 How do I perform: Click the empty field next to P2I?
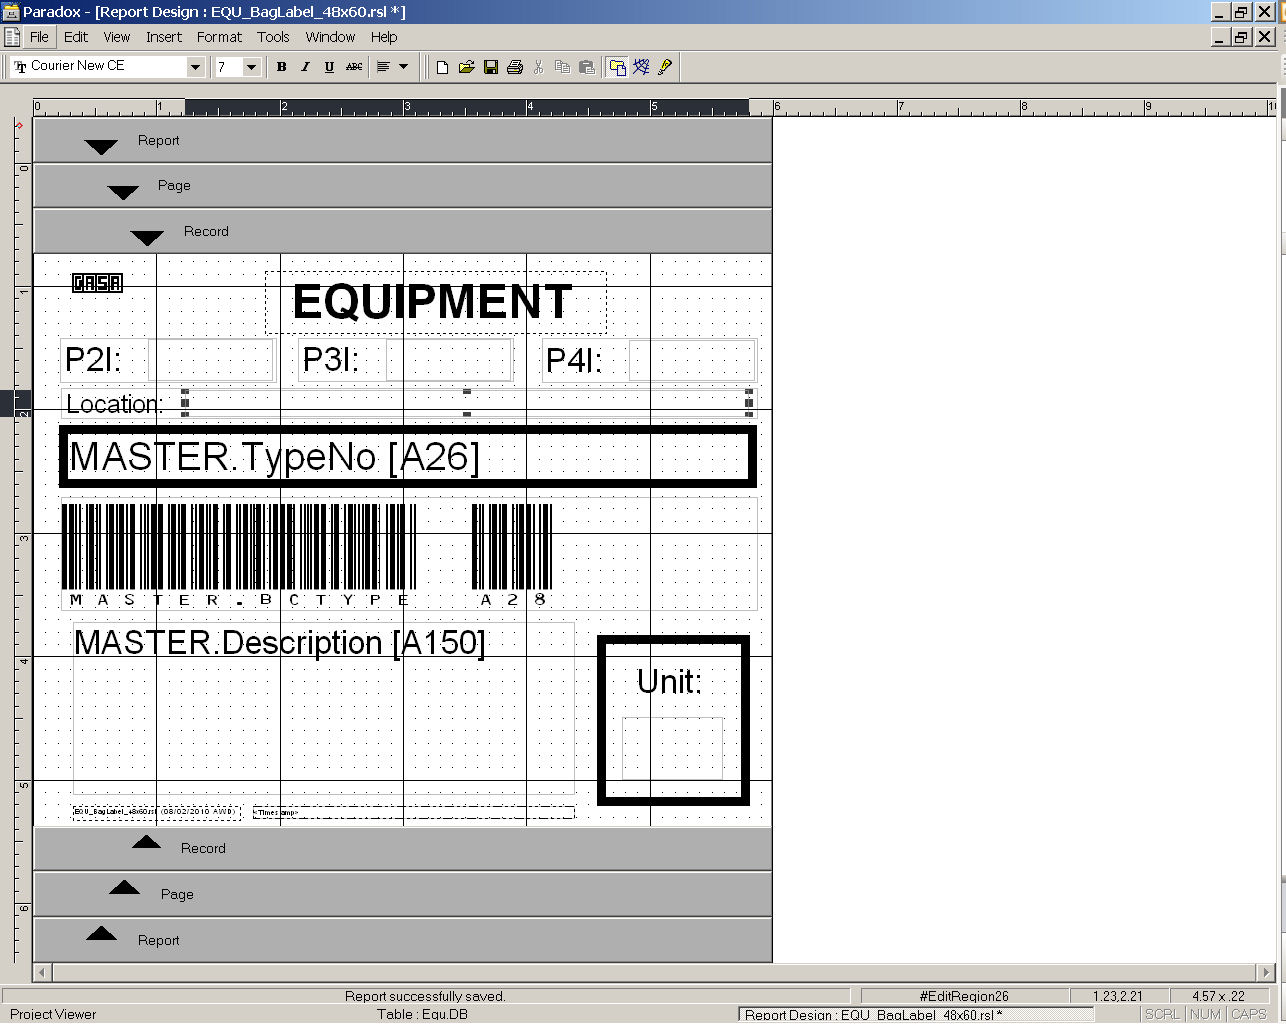pos(210,360)
